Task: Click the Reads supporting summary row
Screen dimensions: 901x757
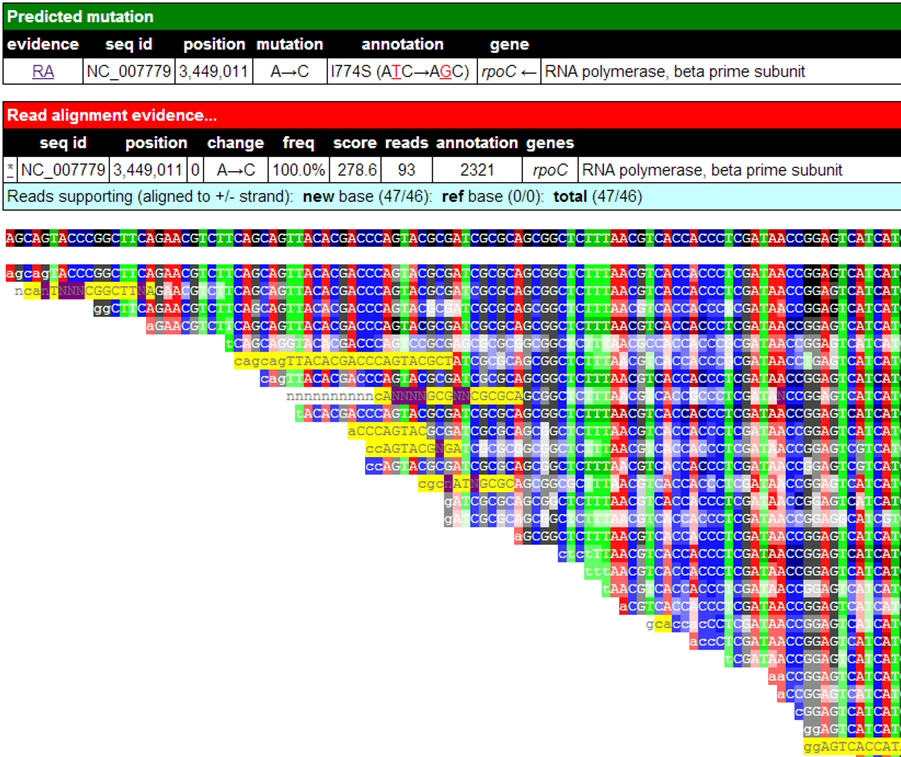Action: (325, 197)
